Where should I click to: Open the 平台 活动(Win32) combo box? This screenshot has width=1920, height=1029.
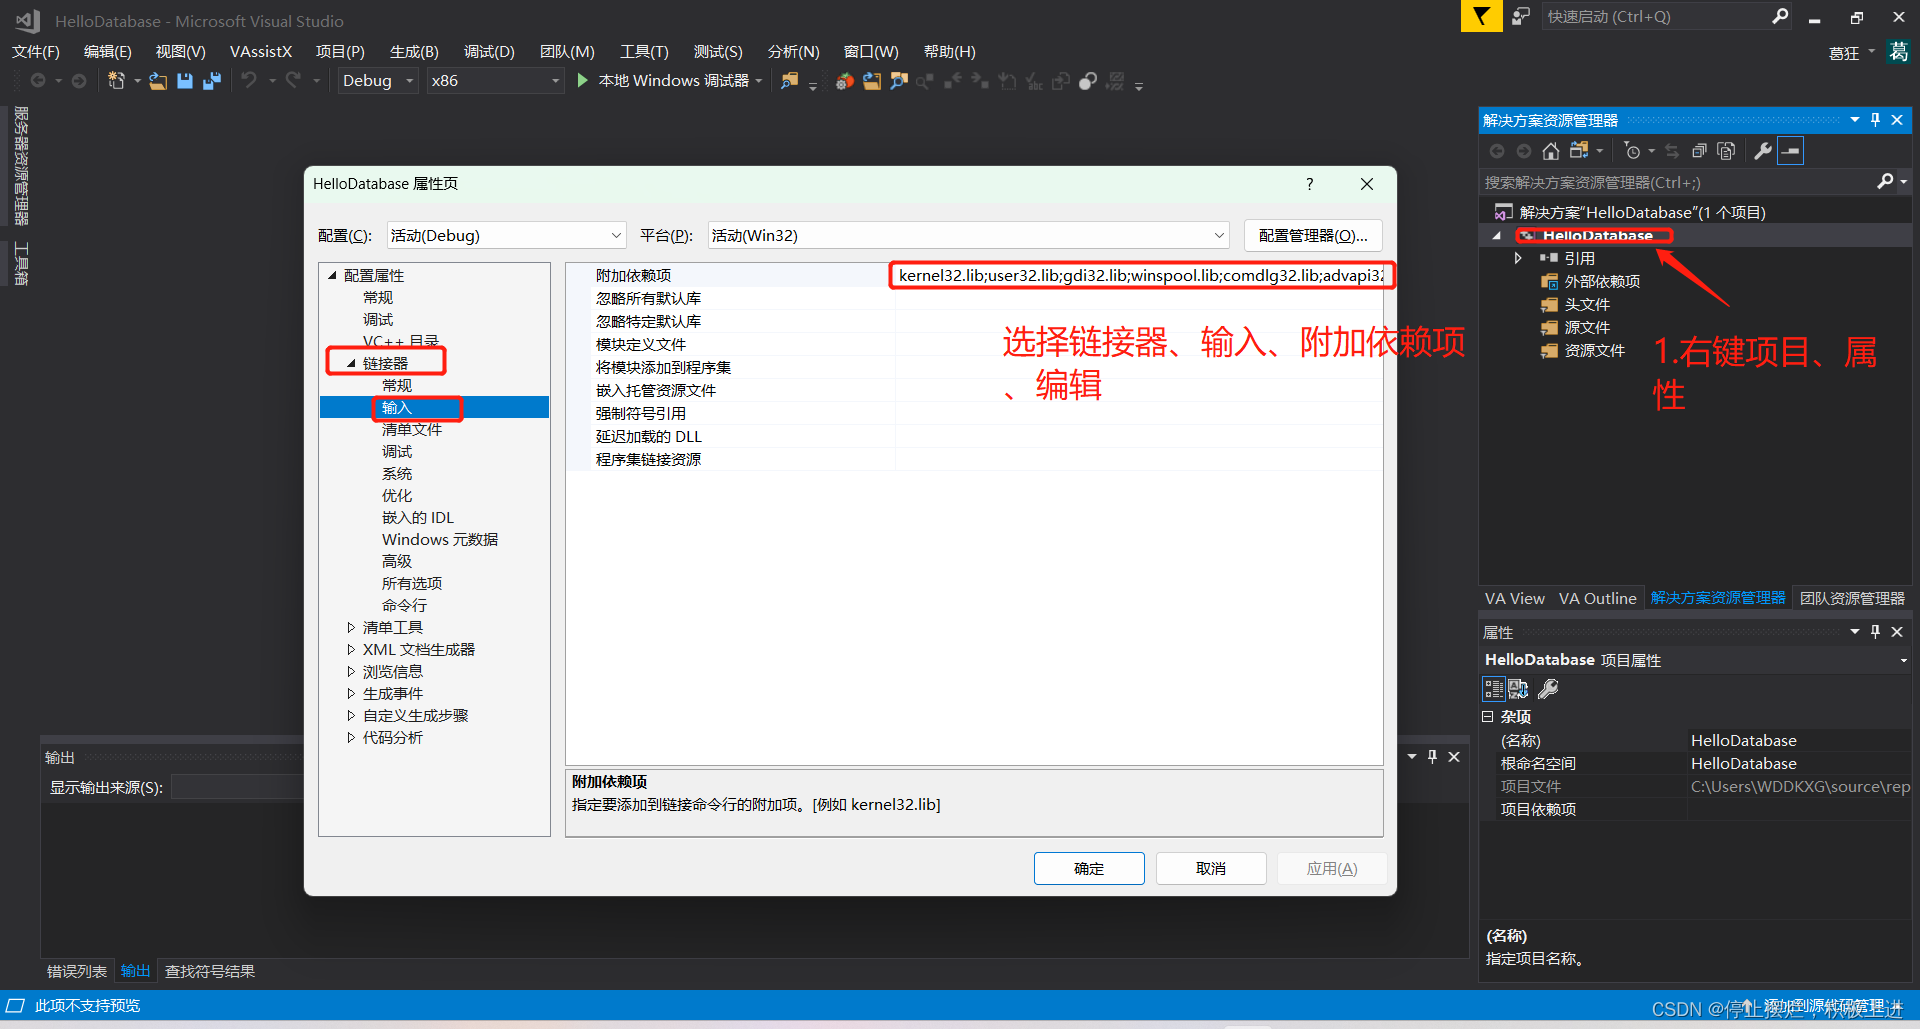(x=968, y=235)
